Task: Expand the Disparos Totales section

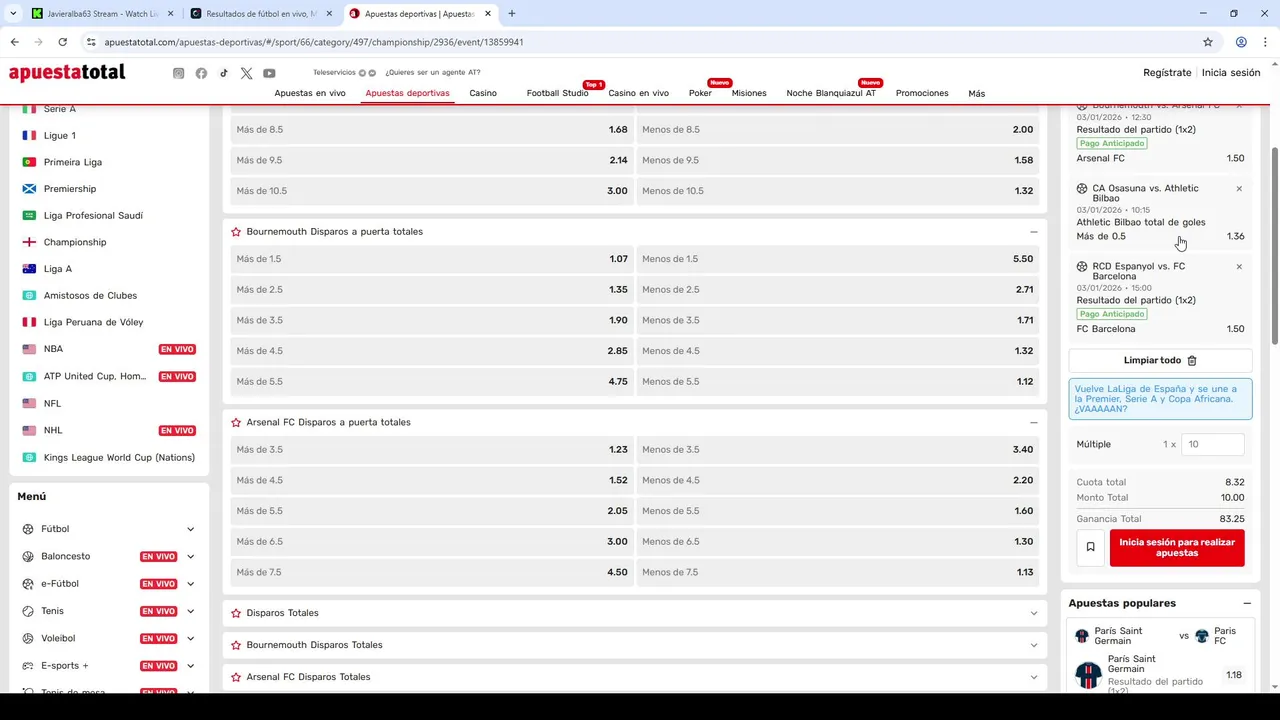Action: click(x=1034, y=613)
